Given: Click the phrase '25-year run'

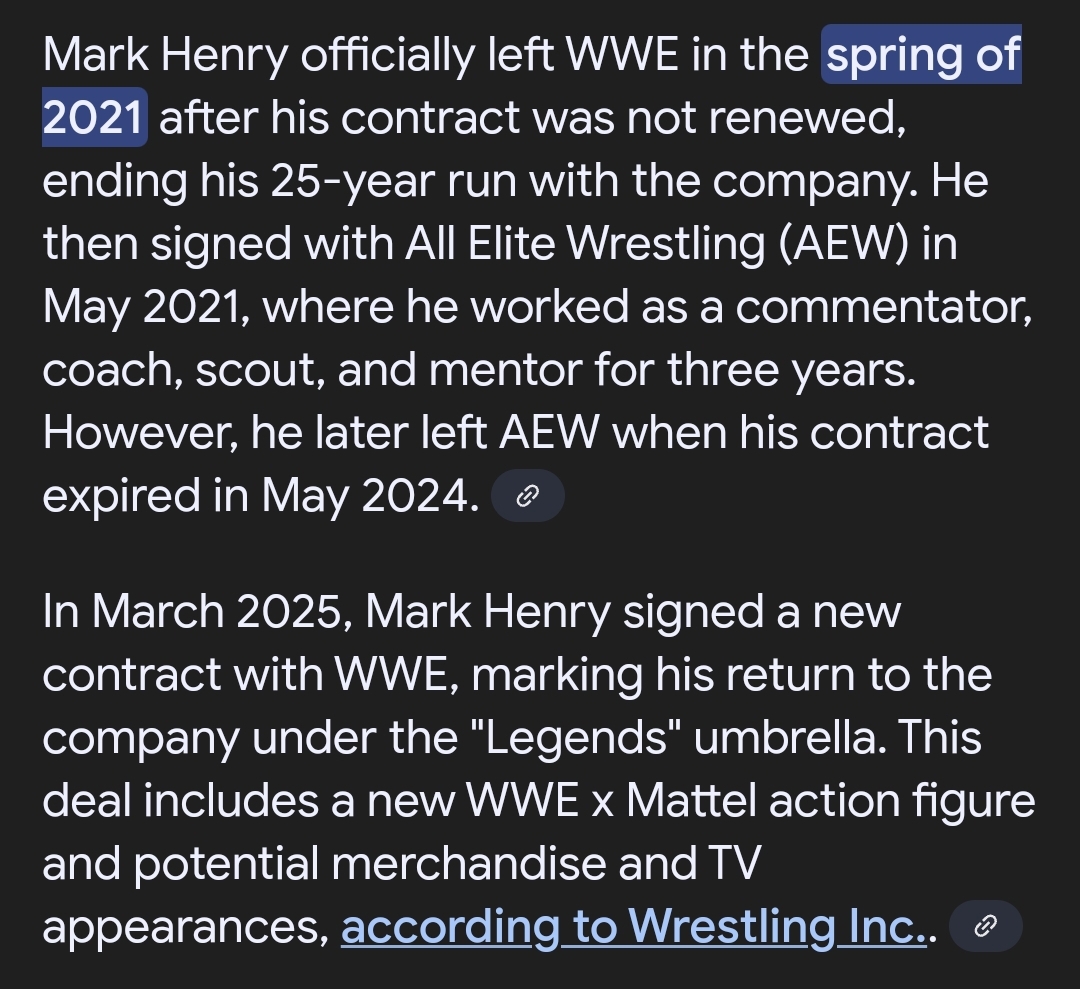Looking at the screenshot, I should [x=393, y=181].
